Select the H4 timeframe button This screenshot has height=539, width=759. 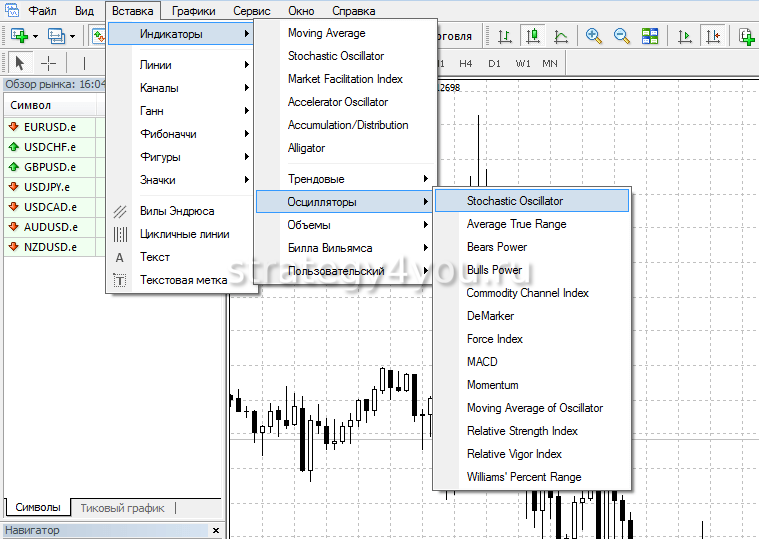pos(466,63)
